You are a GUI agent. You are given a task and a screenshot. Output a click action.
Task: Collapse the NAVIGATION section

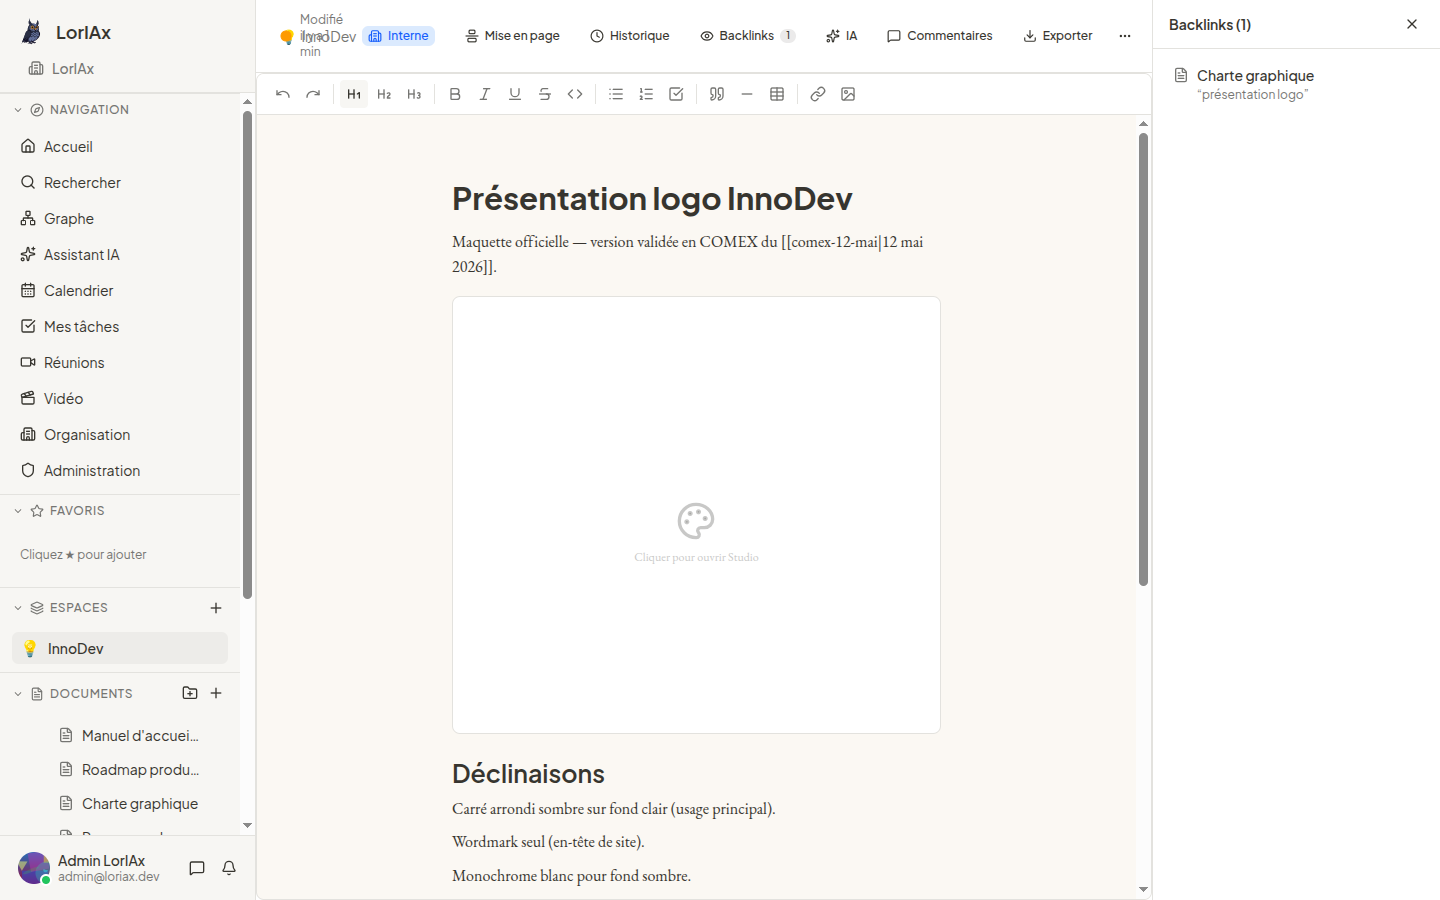pos(18,110)
